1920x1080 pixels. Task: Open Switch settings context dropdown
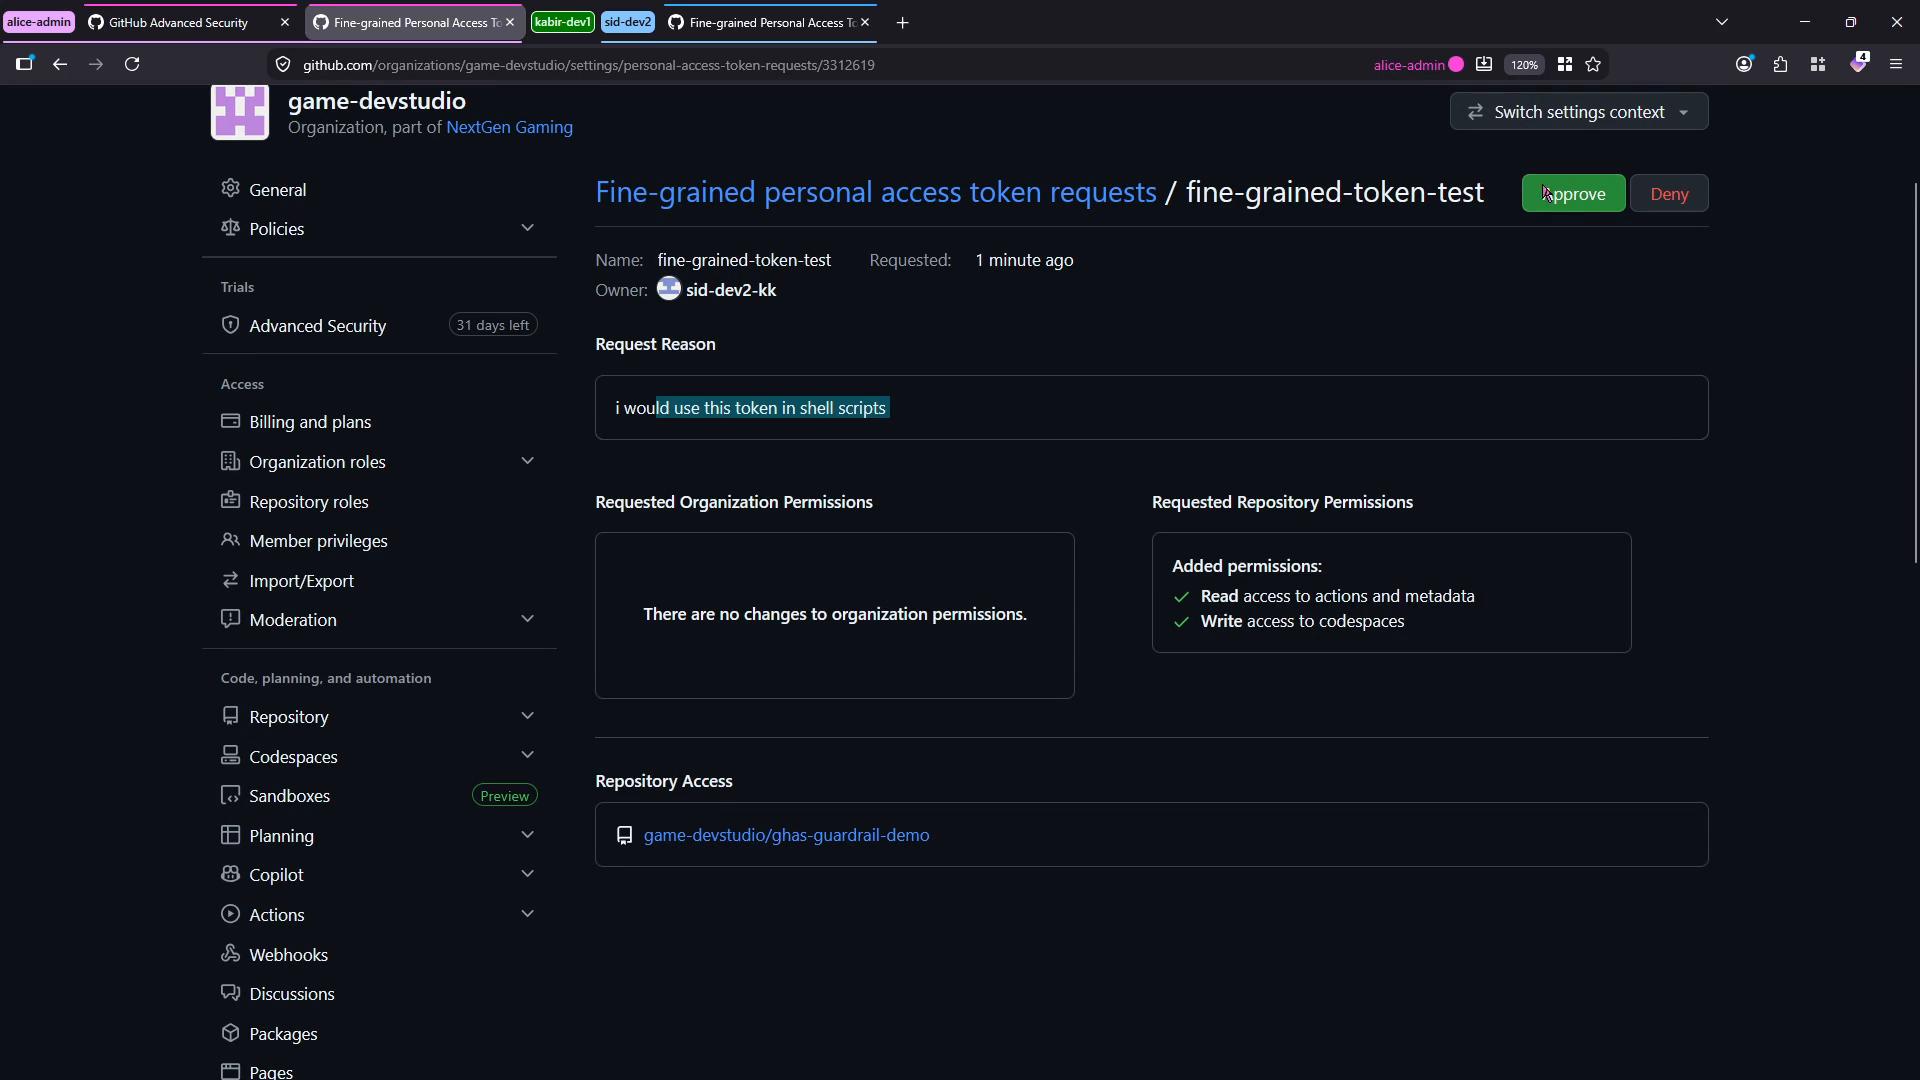pyautogui.click(x=1579, y=112)
